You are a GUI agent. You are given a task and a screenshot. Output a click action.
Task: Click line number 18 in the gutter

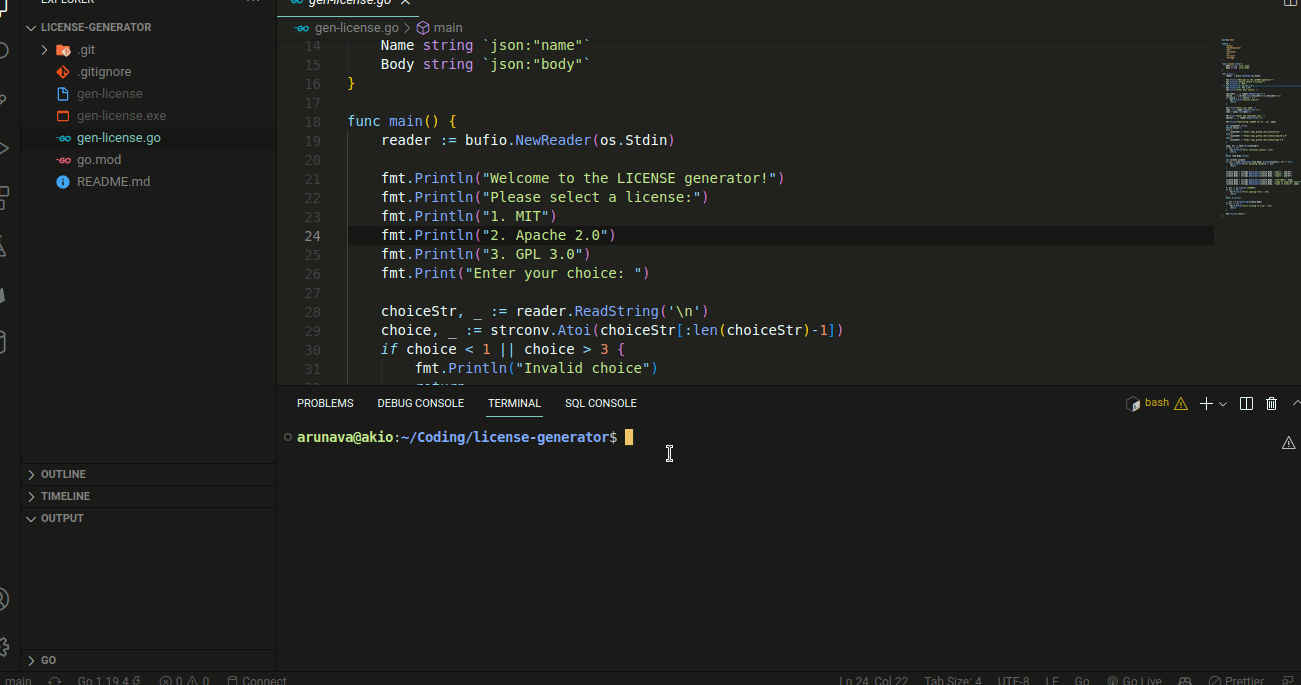tap(311, 122)
